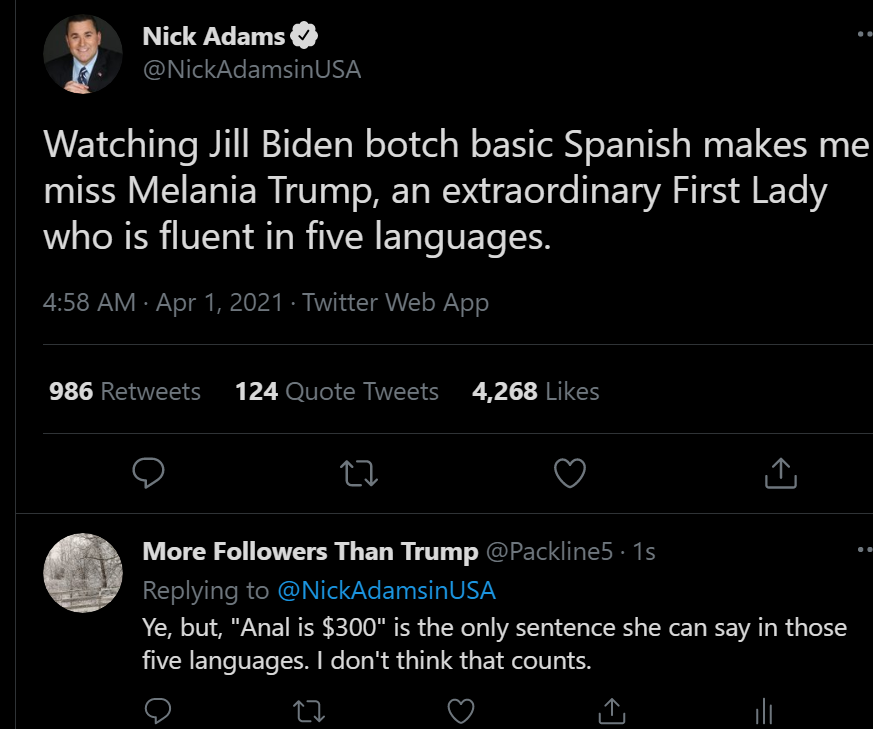View analytics for the Packline5 reply

point(762,711)
